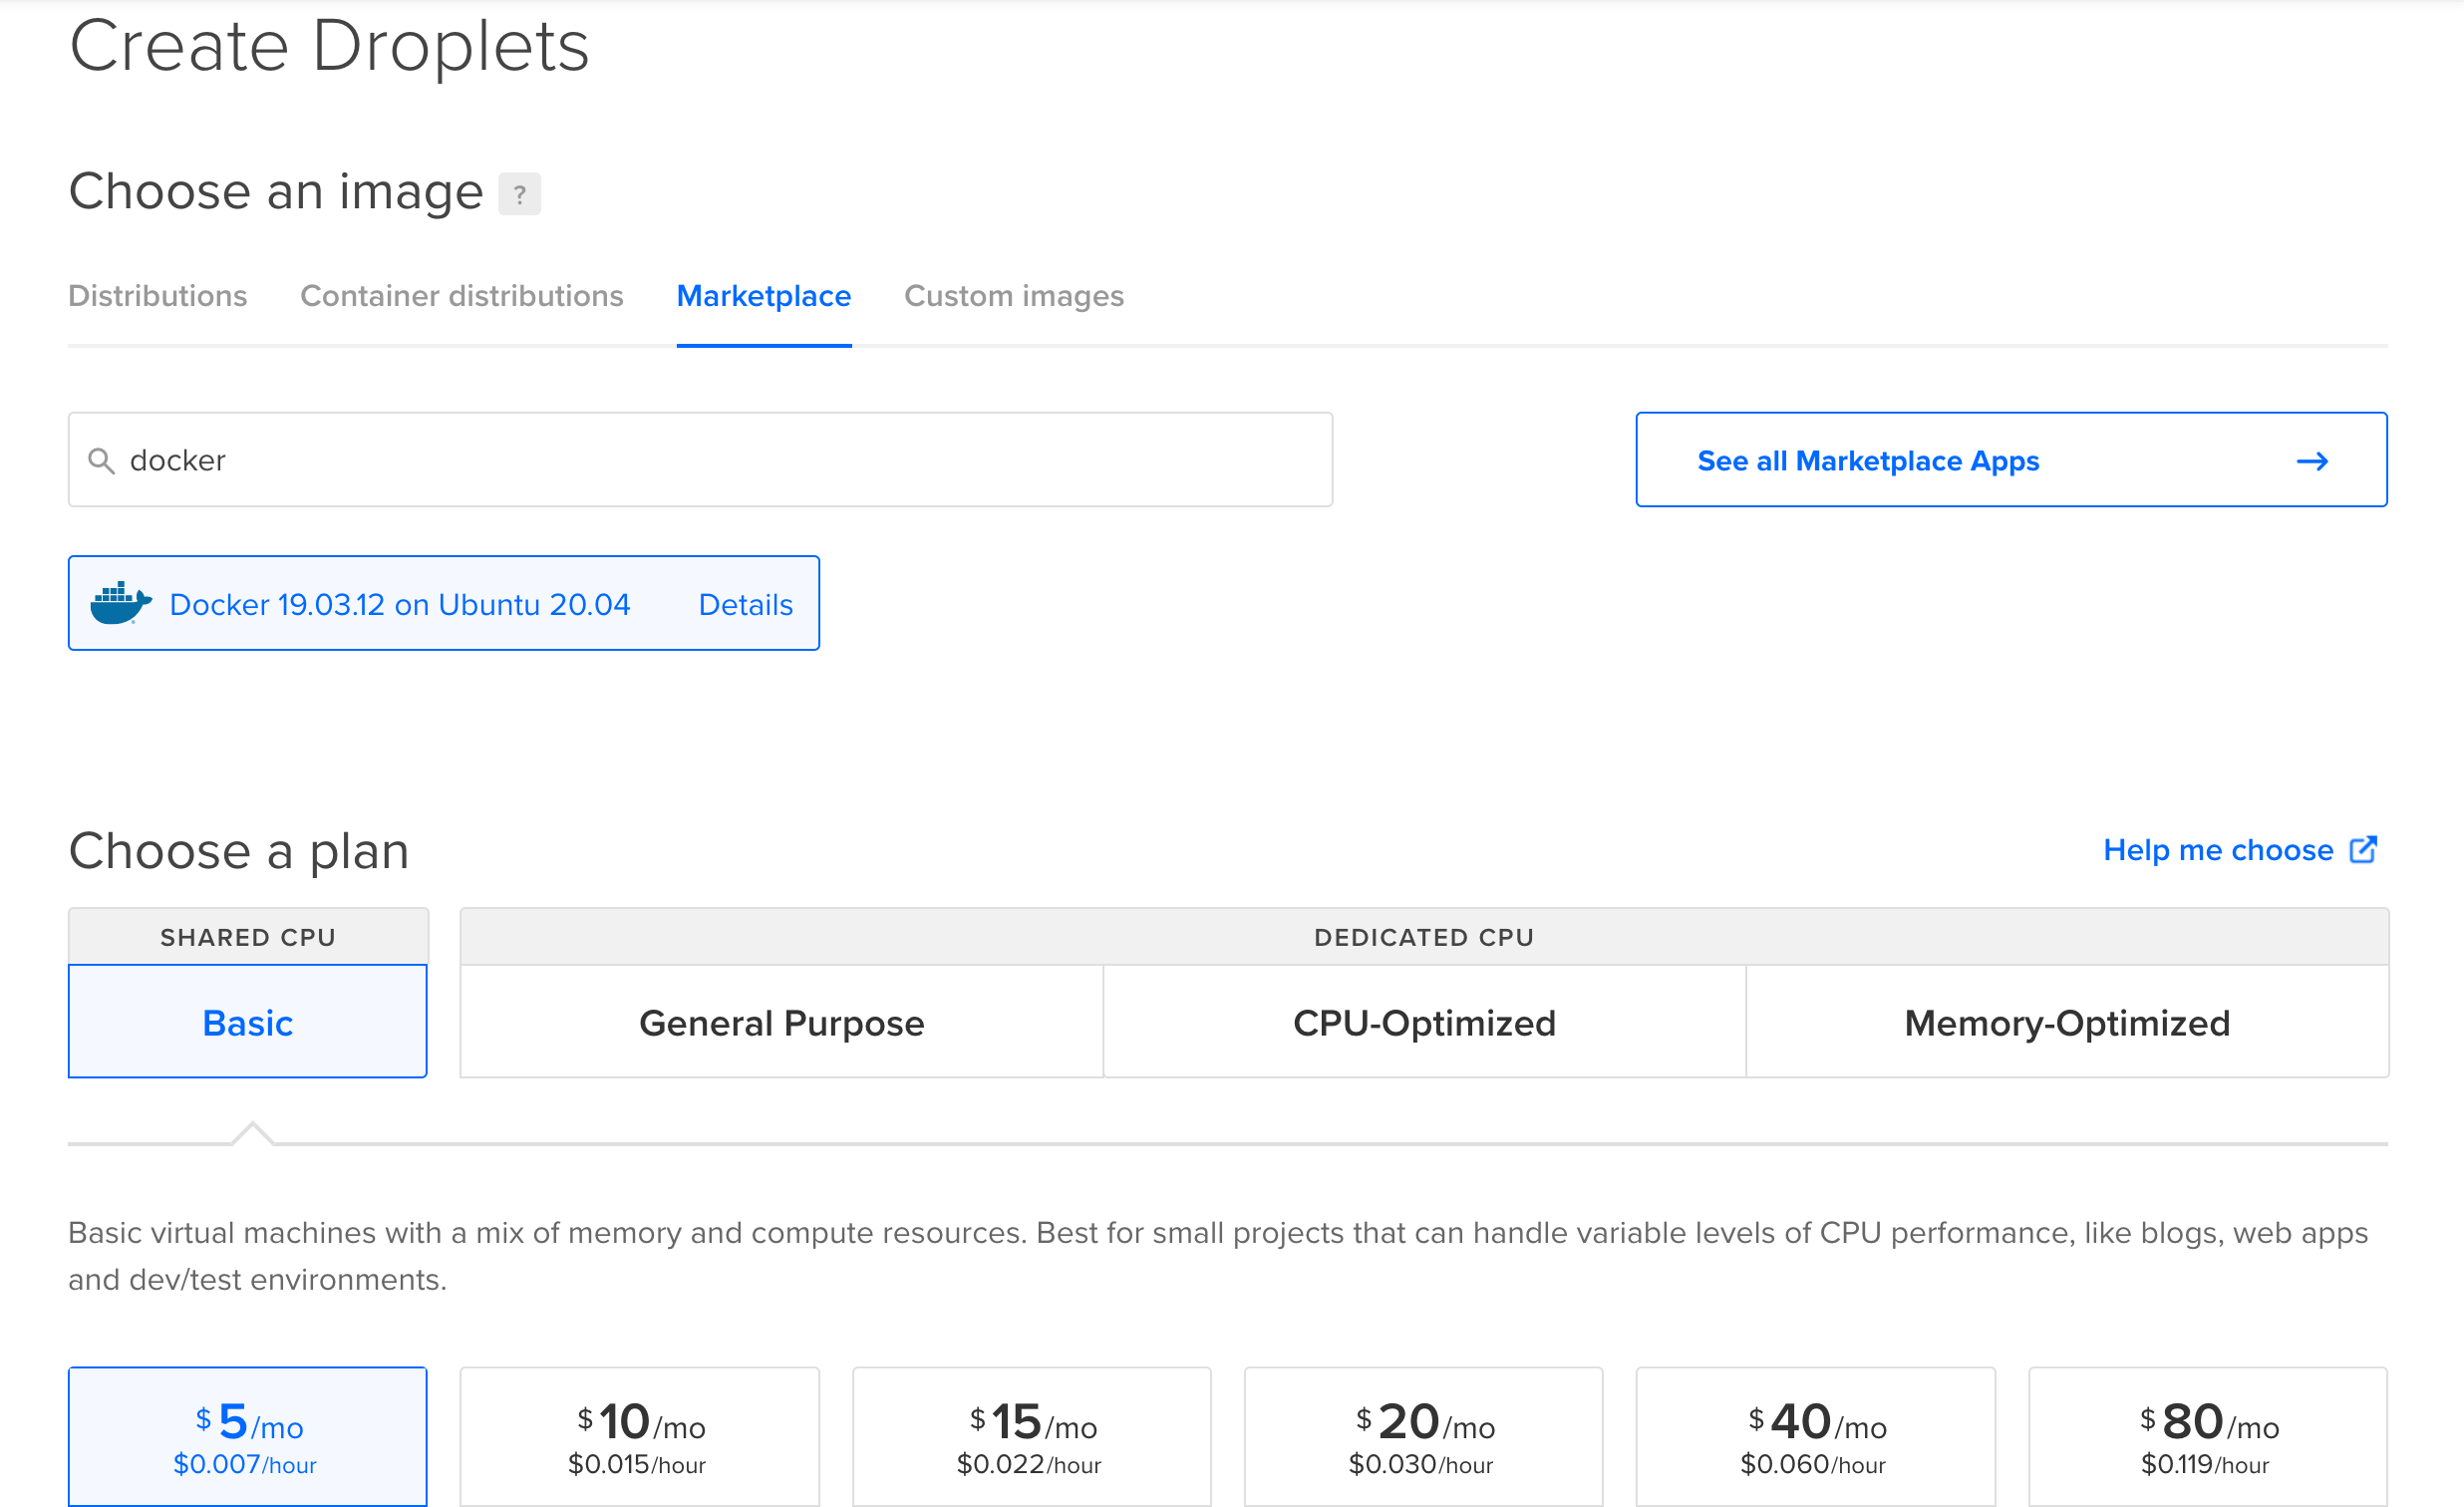Image resolution: width=2464 pixels, height=1507 pixels.
Task: Select the Memory-Optimized plan category
Action: point(2065,1021)
